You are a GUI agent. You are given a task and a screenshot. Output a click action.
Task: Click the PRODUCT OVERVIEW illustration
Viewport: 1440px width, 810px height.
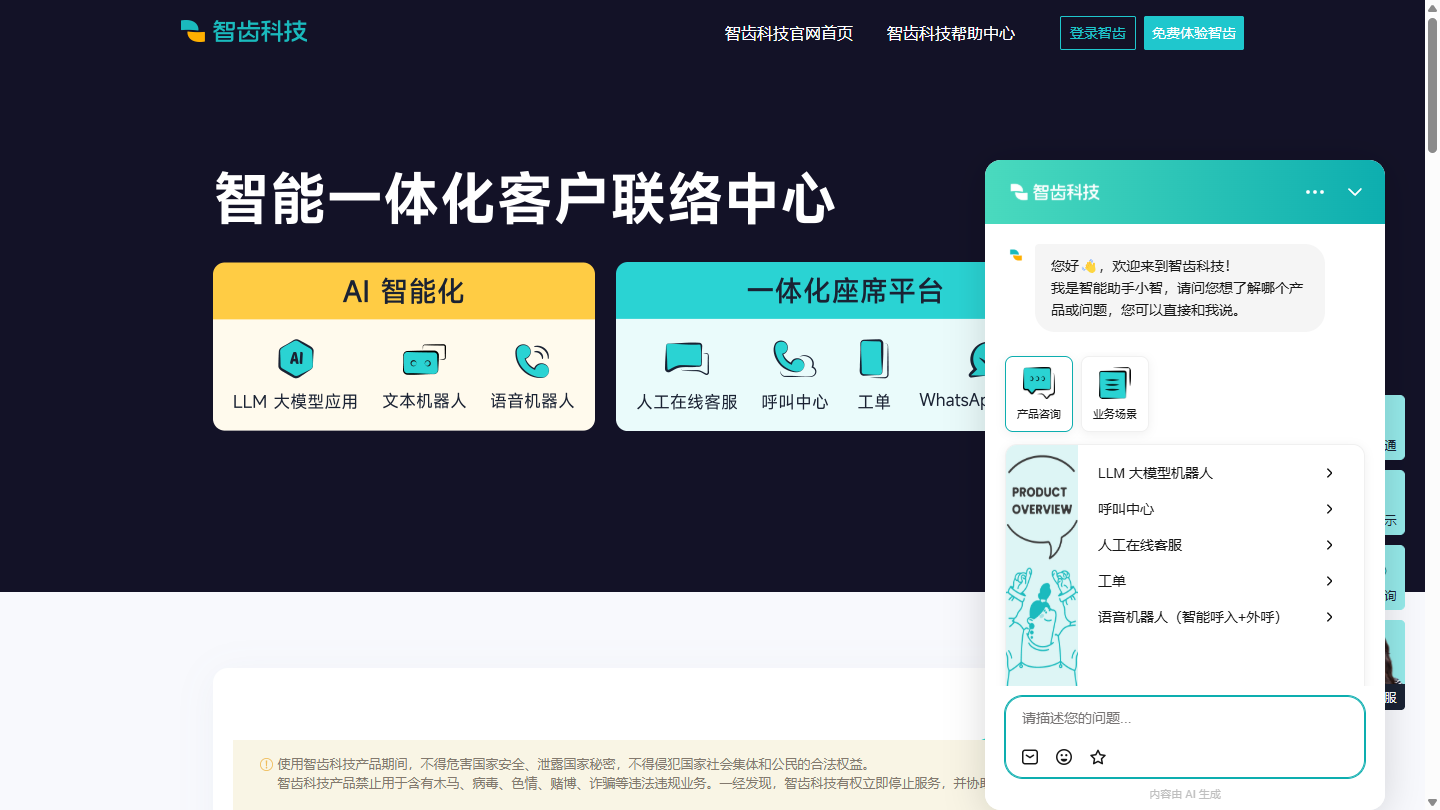click(x=1041, y=565)
